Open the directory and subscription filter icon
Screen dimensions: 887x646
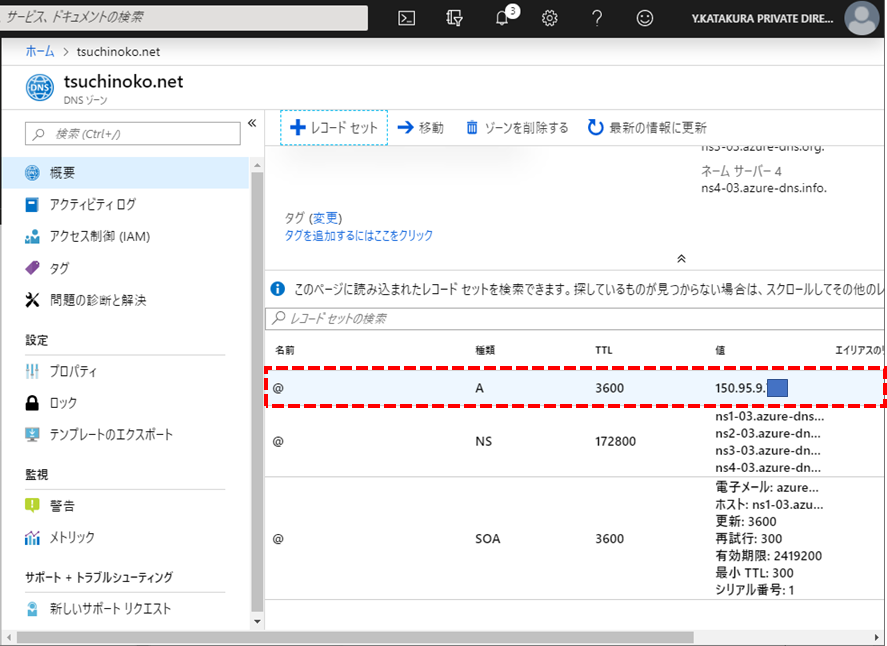pos(454,19)
